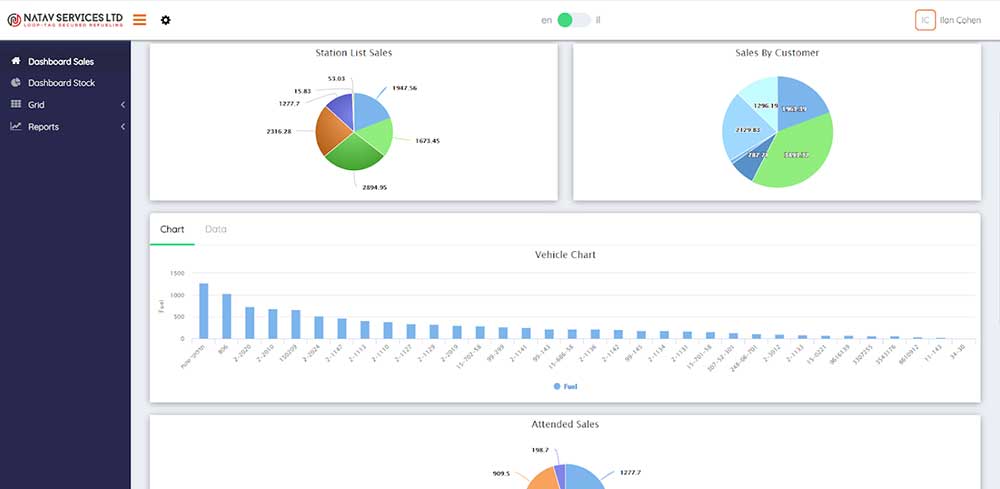This screenshot has width=1000, height=489.
Task: Toggle the Fuel series legend marker
Action: click(x=557, y=386)
